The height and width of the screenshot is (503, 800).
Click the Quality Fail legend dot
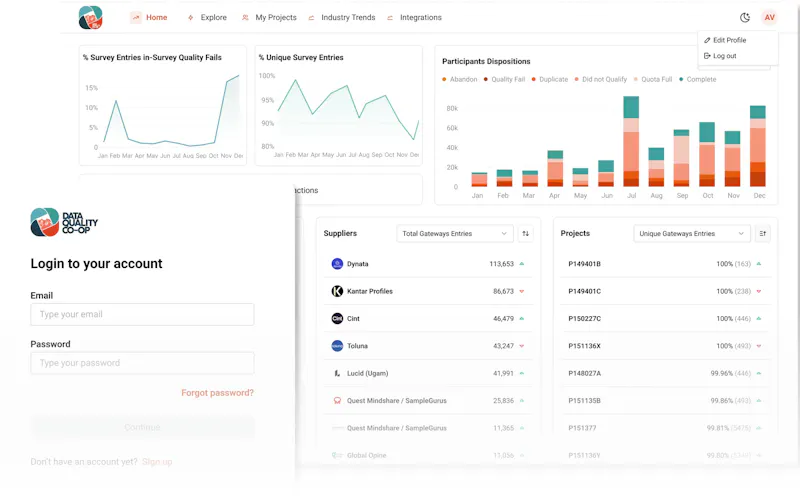(x=486, y=79)
